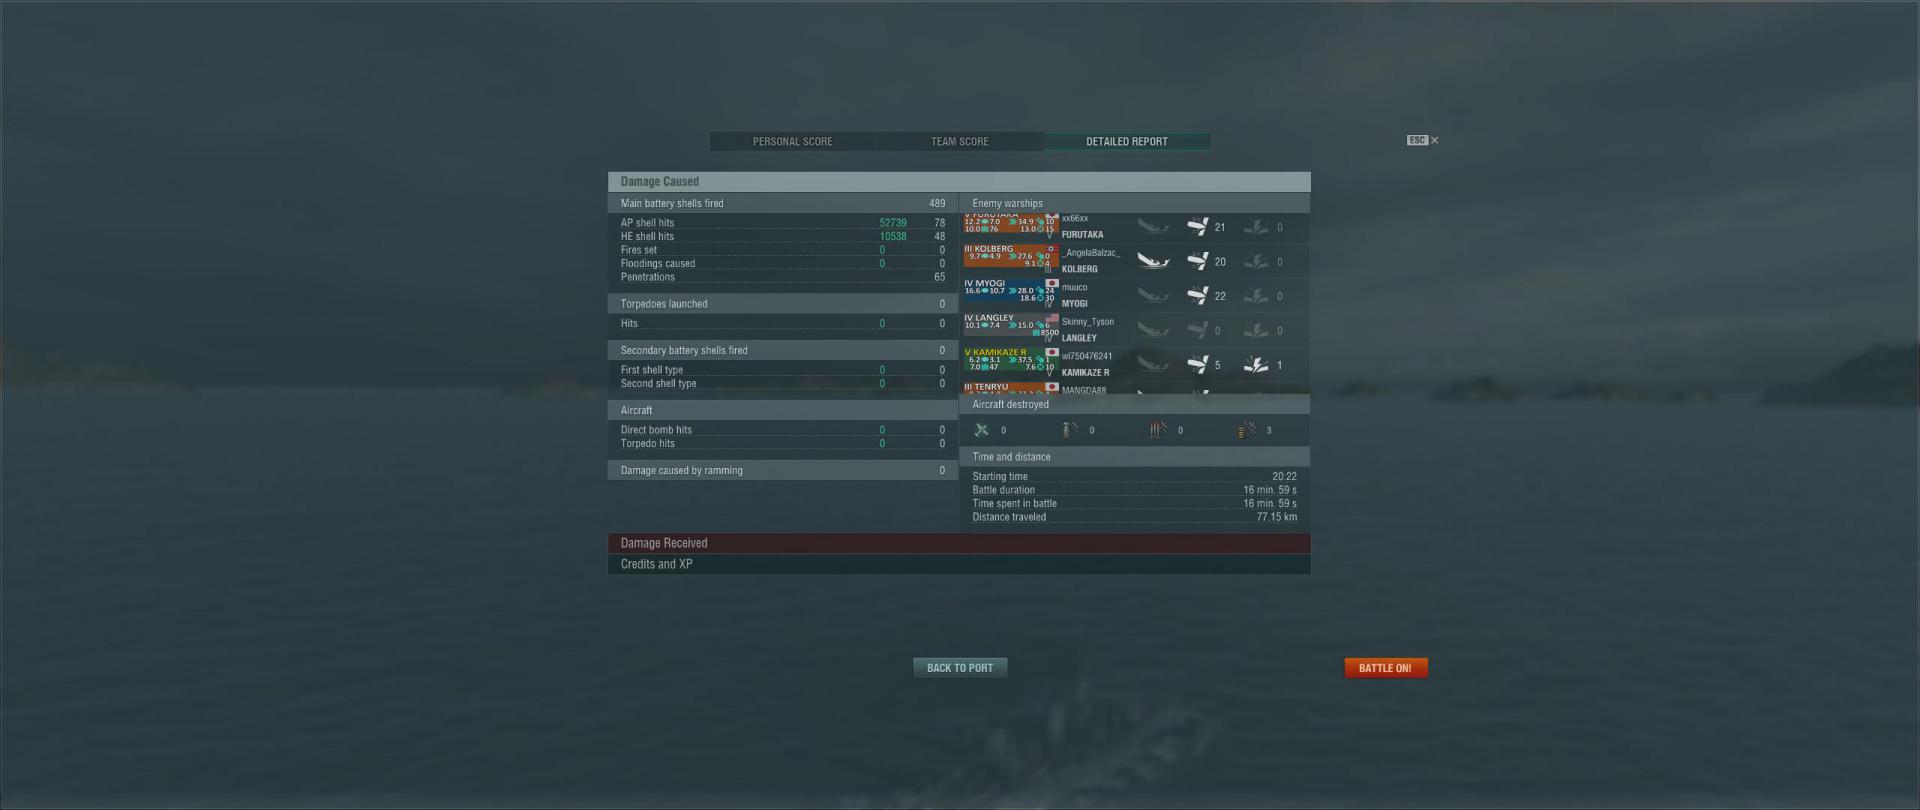Switch to the Personal Score tab
This screenshot has height=810, width=1920.
(x=792, y=142)
